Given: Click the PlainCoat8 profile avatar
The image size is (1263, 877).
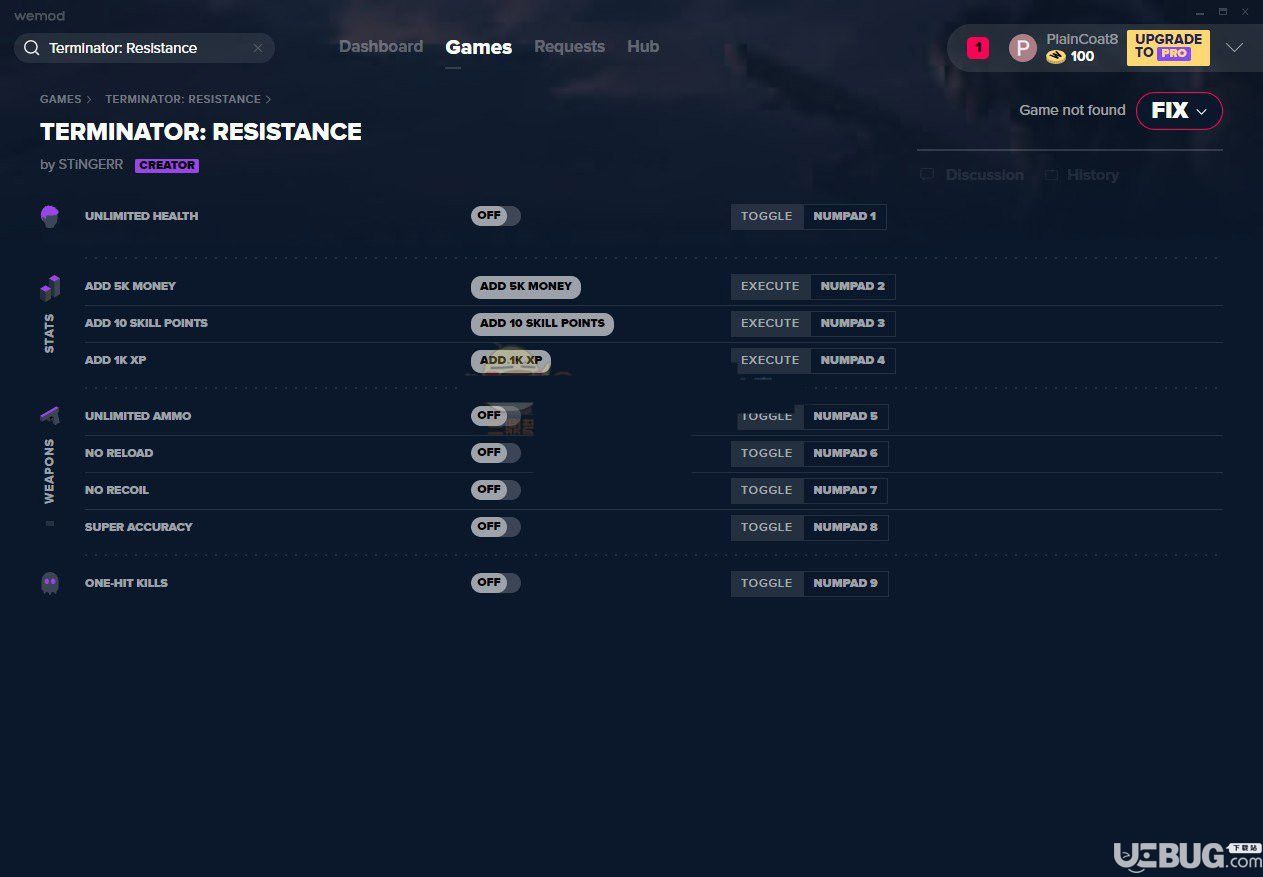Looking at the screenshot, I should coord(1023,48).
